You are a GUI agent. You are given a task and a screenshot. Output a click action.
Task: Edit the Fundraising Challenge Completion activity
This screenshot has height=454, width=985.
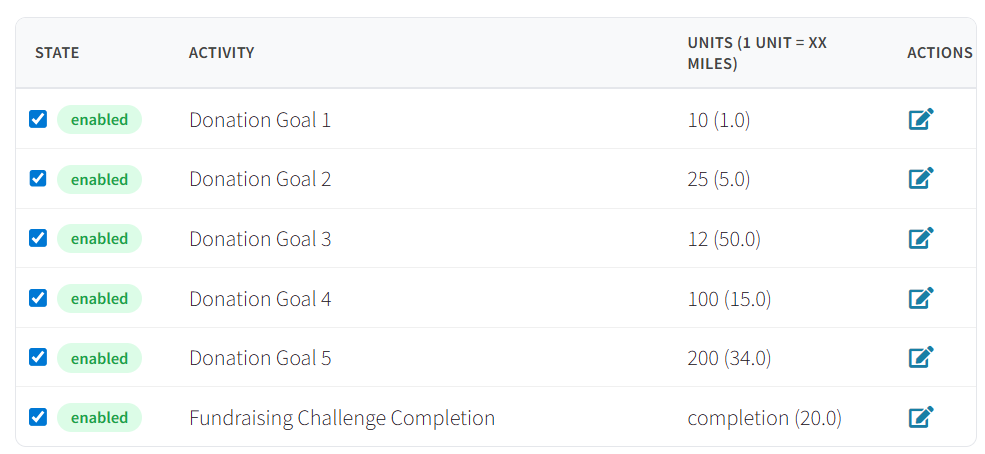[921, 417]
